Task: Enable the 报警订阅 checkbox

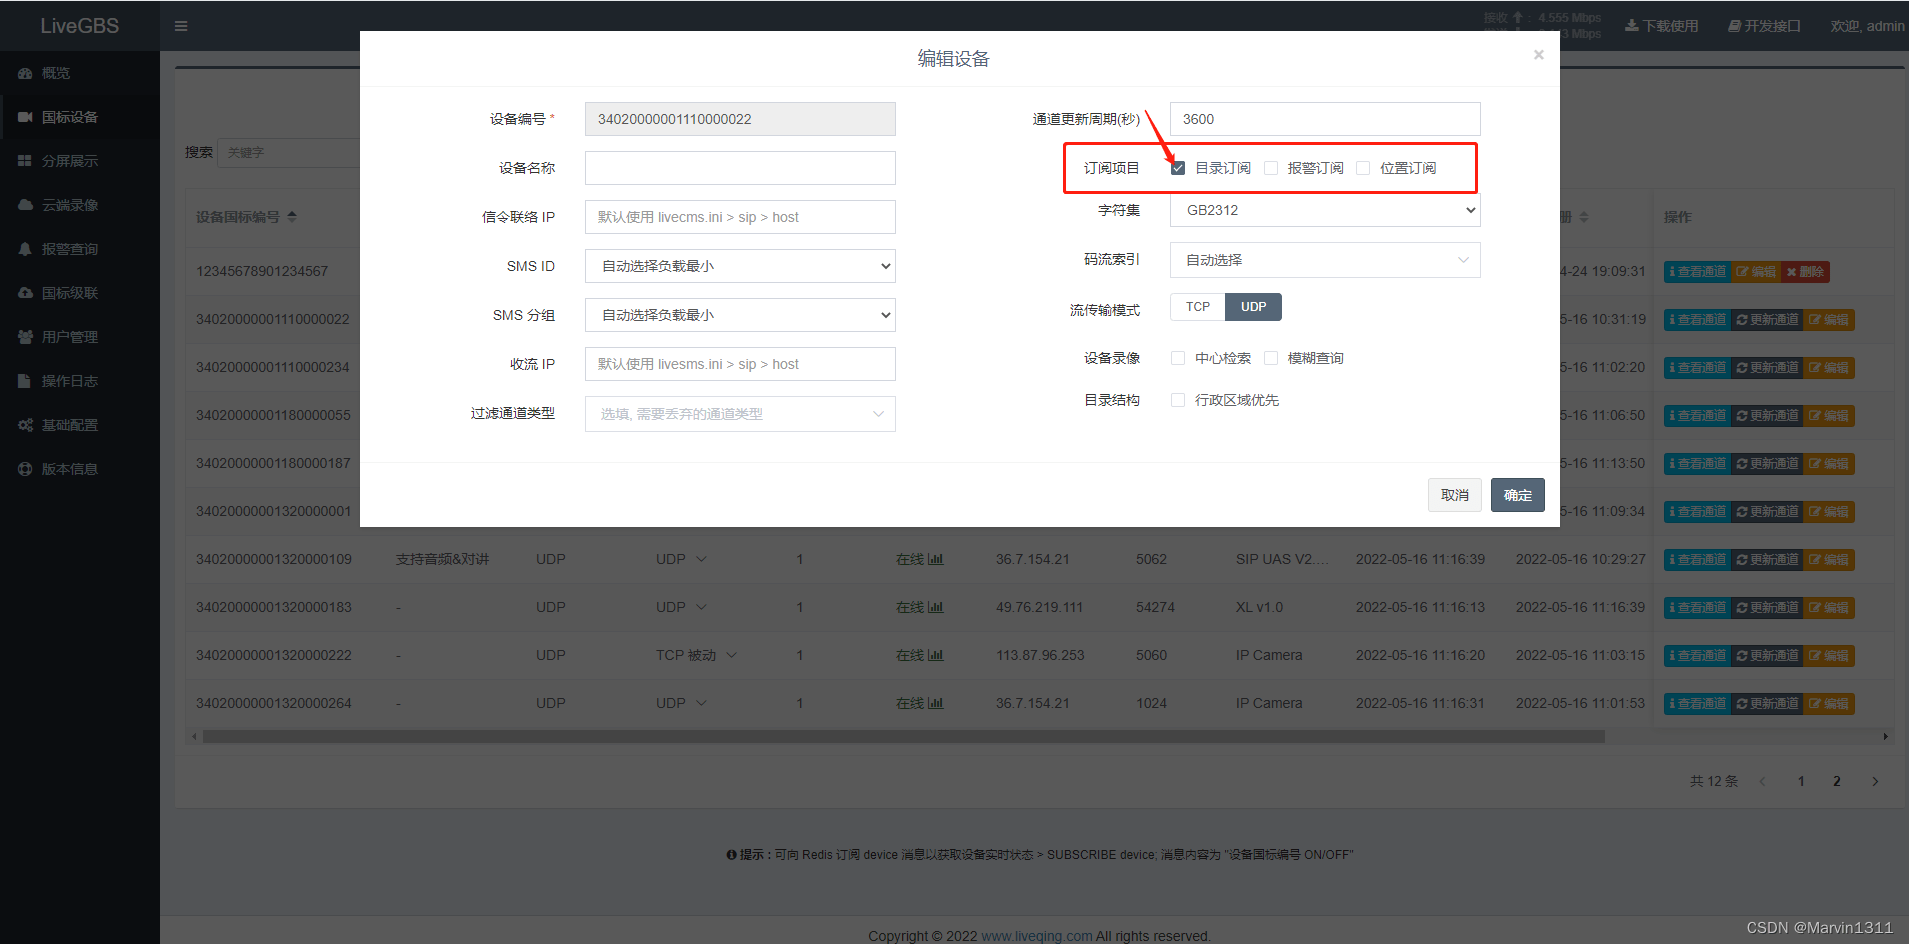Action: click(x=1271, y=168)
